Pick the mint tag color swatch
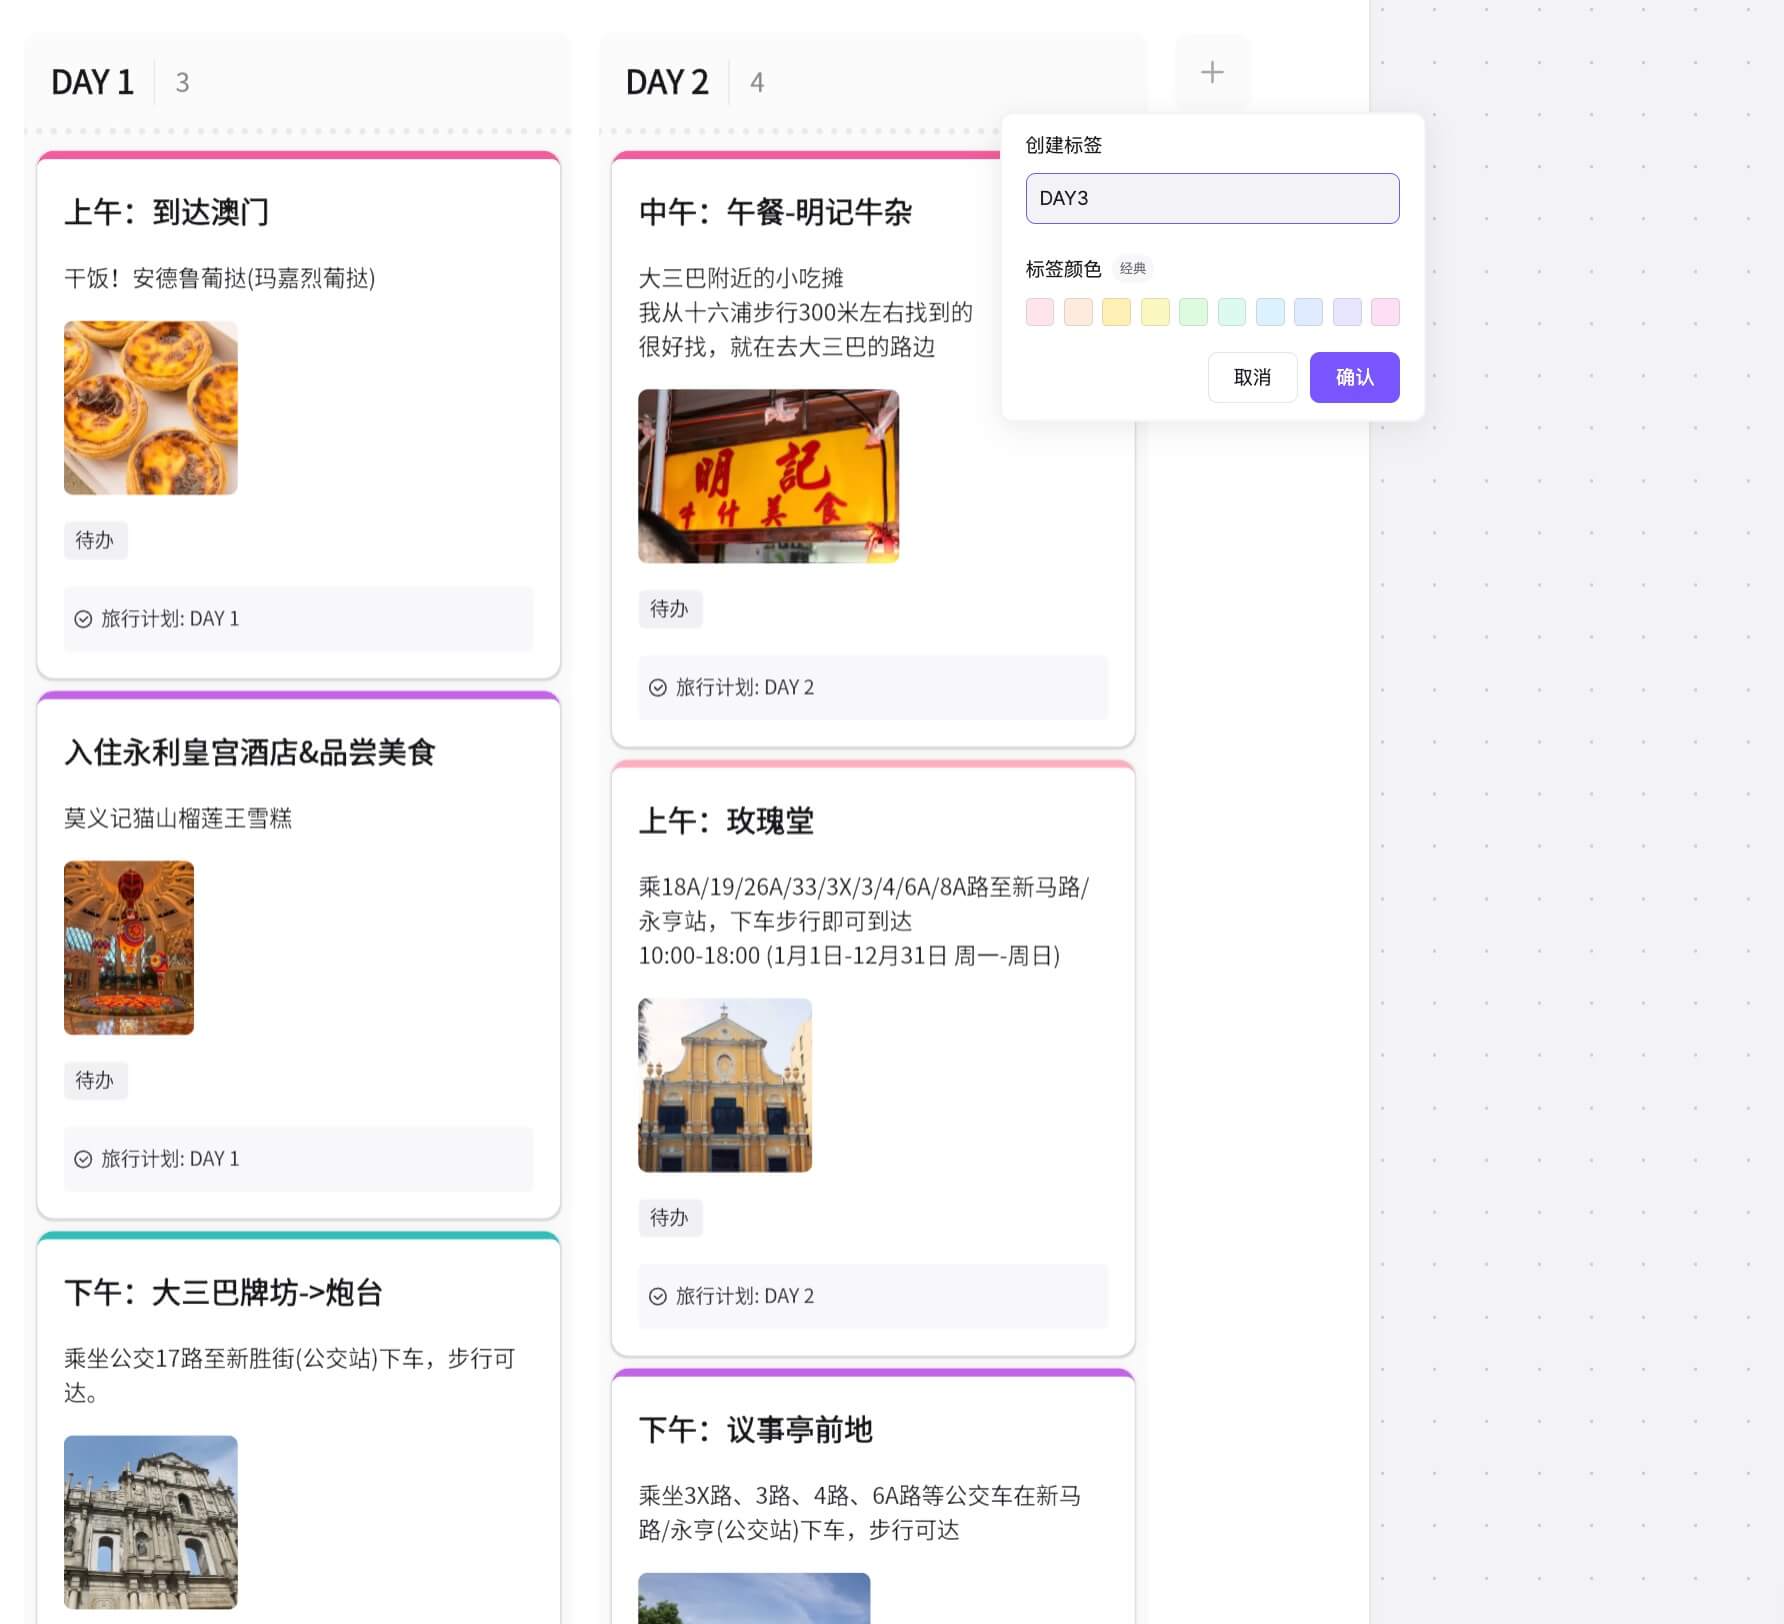This screenshot has height=1624, width=1784. coord(1232,312)
